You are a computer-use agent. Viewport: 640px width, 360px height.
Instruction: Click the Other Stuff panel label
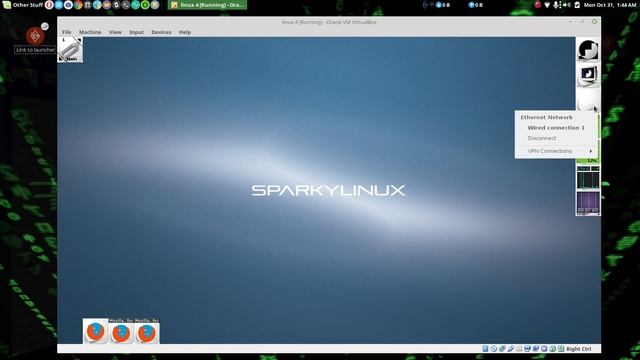pos(28,5)
